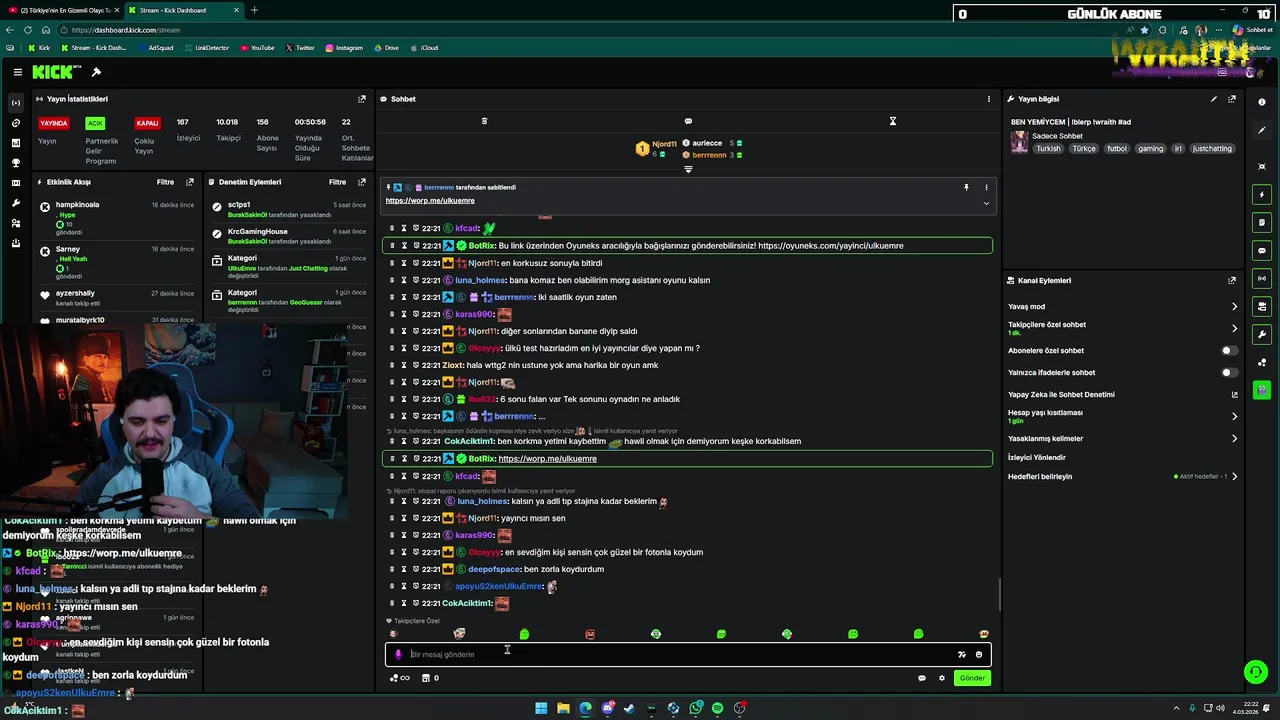Screen dimensions: 1280x720
Task: Select Stream - Kick Dashboard browser tab
Action: 185,10
